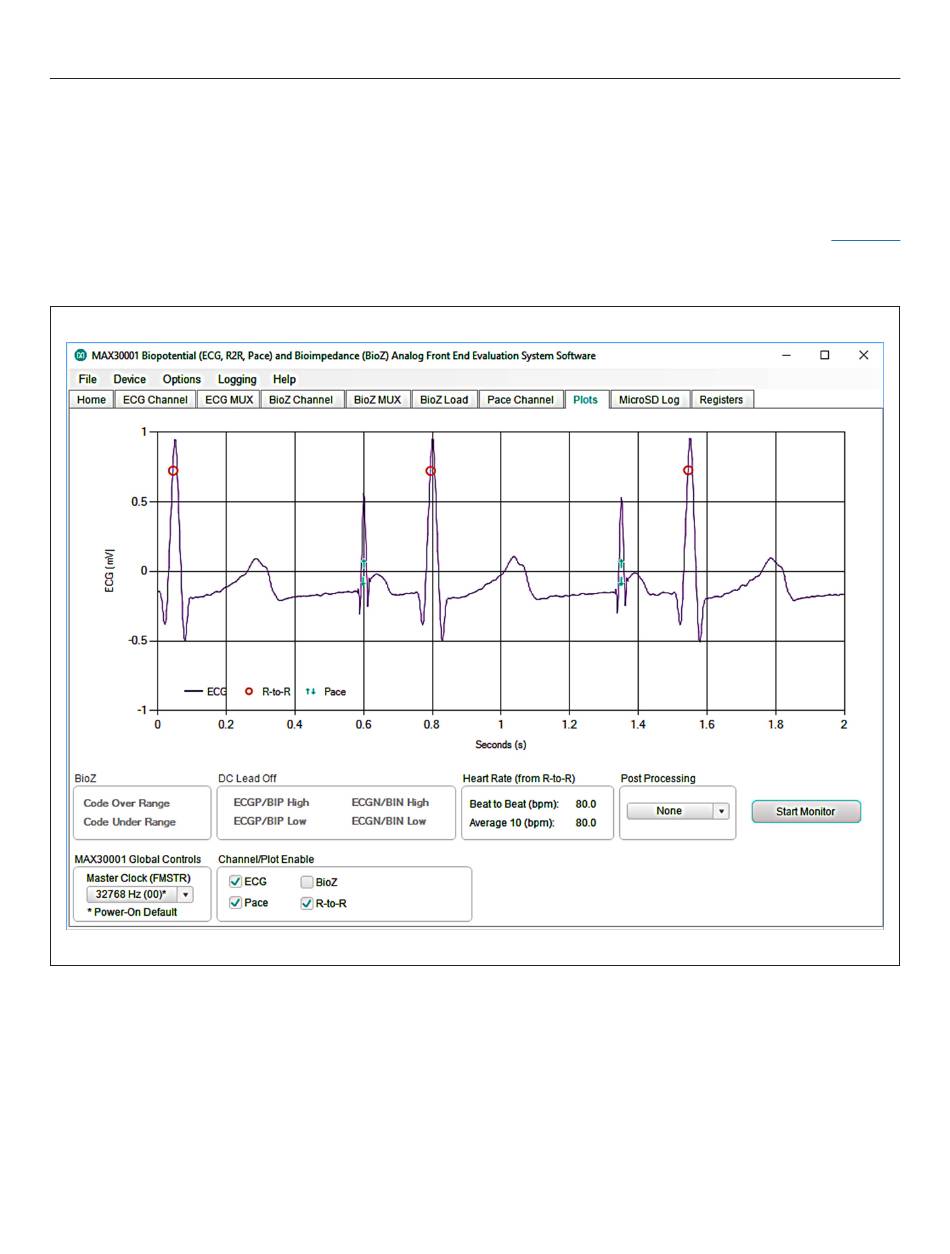Open the Options menu
The width and height of the screenshot is (950, 1254).
(182, 380)
